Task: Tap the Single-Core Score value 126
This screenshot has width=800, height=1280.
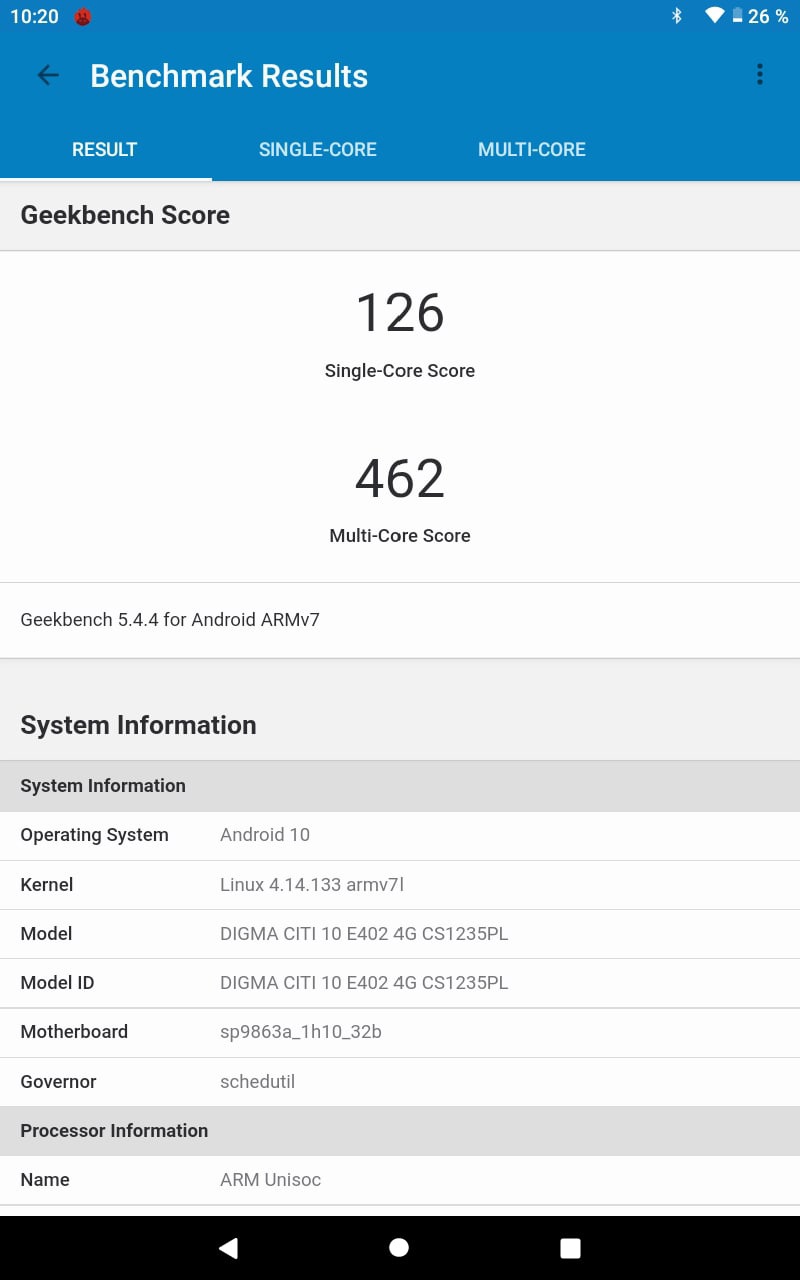Action: [400, 313]
